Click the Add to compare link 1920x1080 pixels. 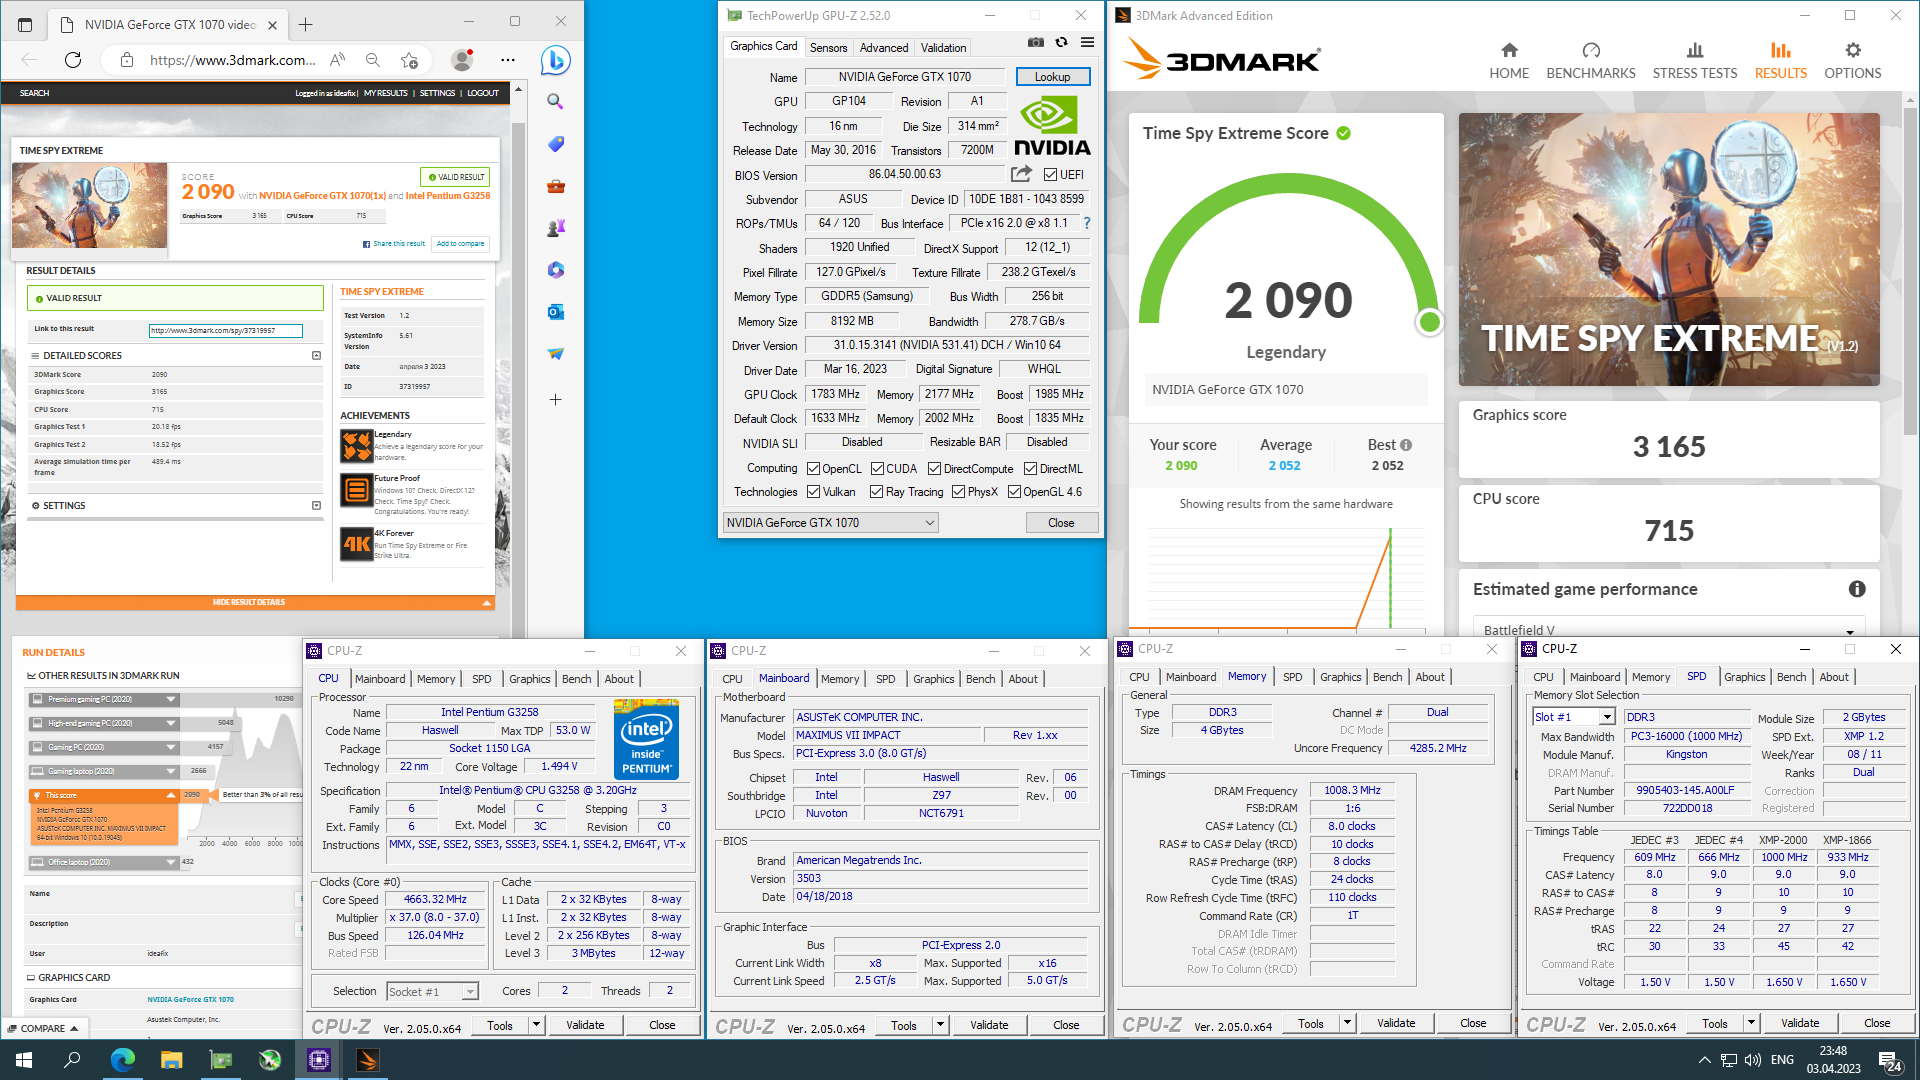[x=460, y=244]
